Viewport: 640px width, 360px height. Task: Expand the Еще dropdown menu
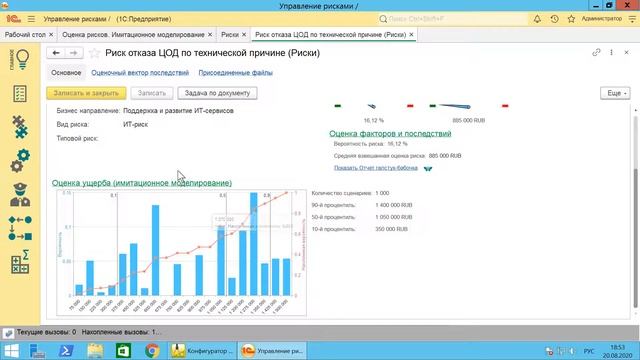(616, 93)
